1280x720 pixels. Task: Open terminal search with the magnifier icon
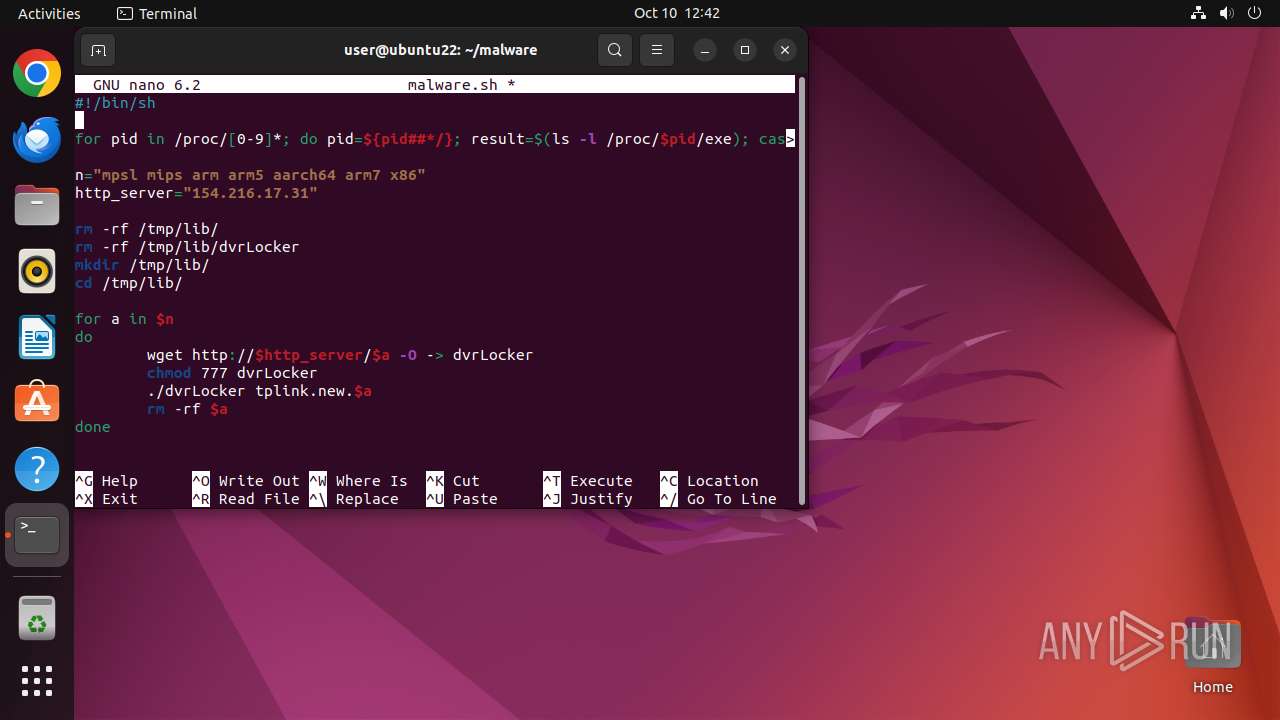pos(615,50)
